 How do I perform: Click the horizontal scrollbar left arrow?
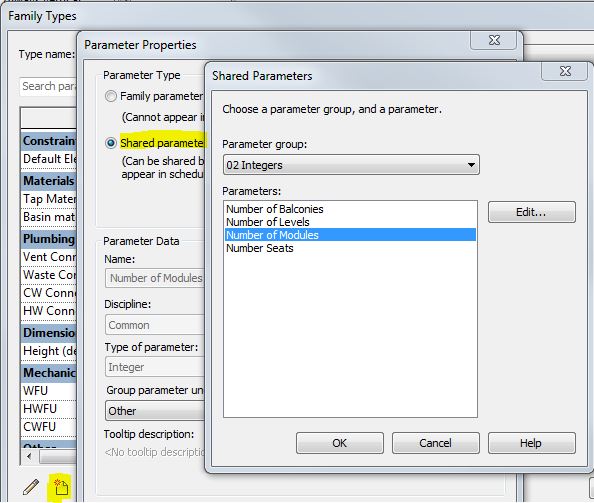[x=29, y=456]
